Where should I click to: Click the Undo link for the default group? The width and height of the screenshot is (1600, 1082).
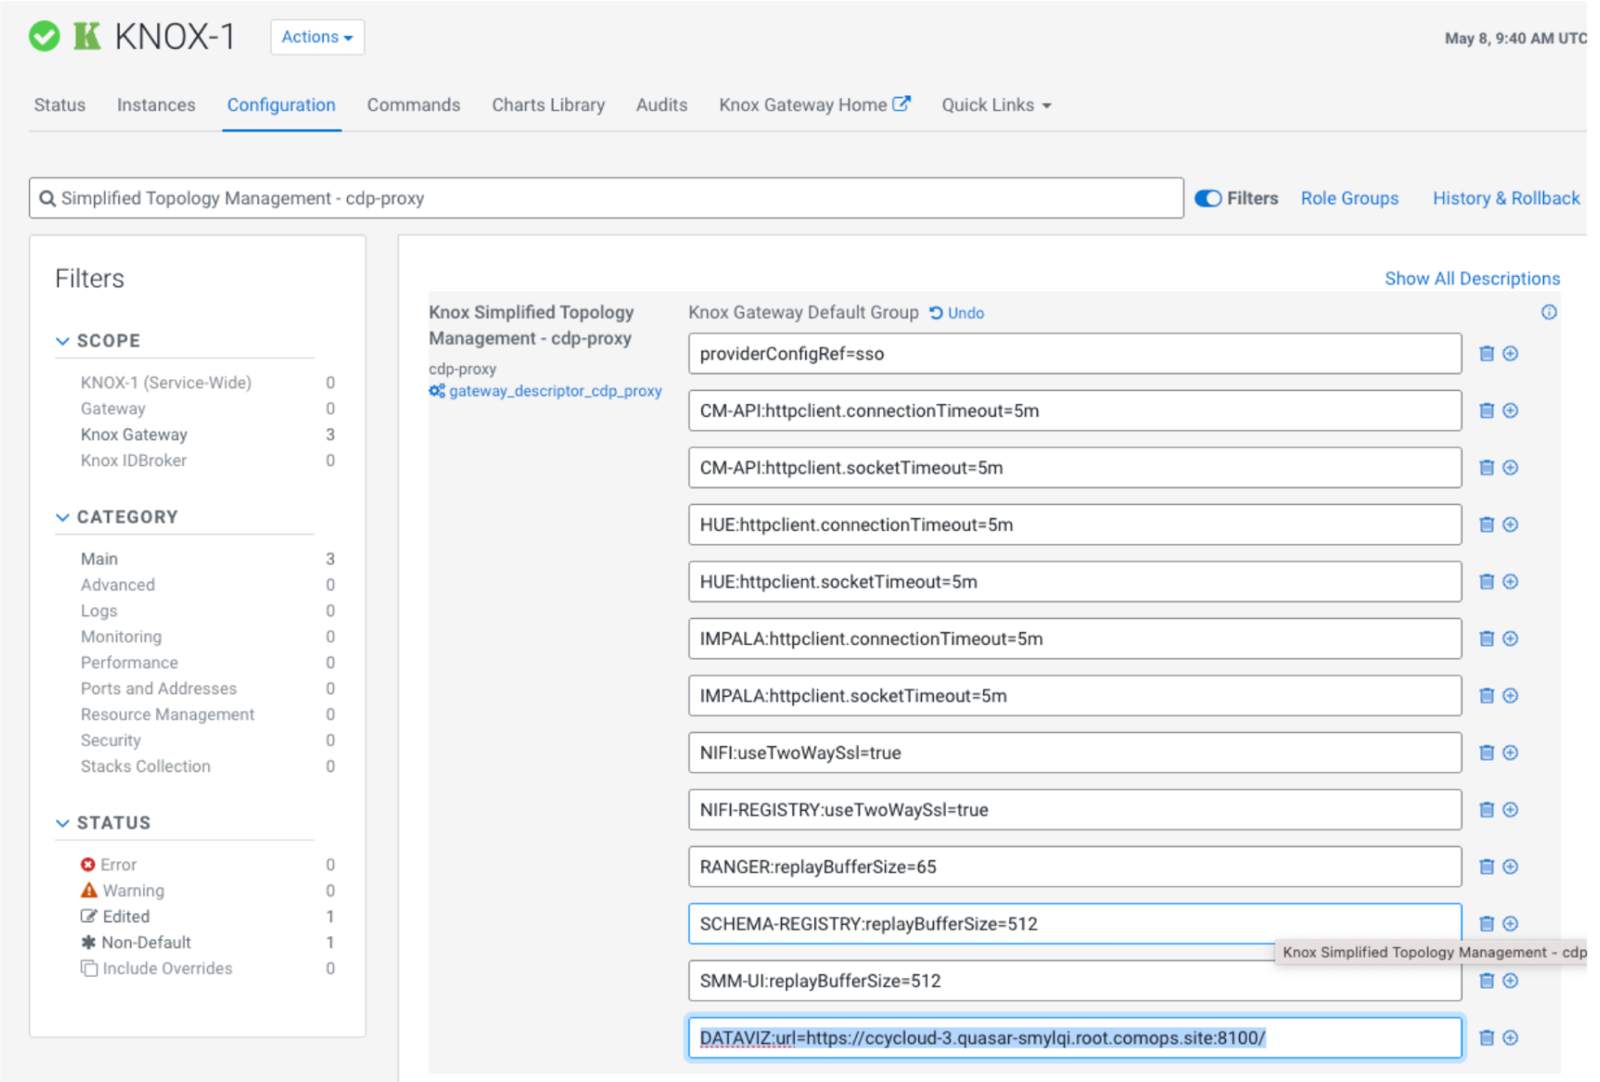click(x=958, y=313)
